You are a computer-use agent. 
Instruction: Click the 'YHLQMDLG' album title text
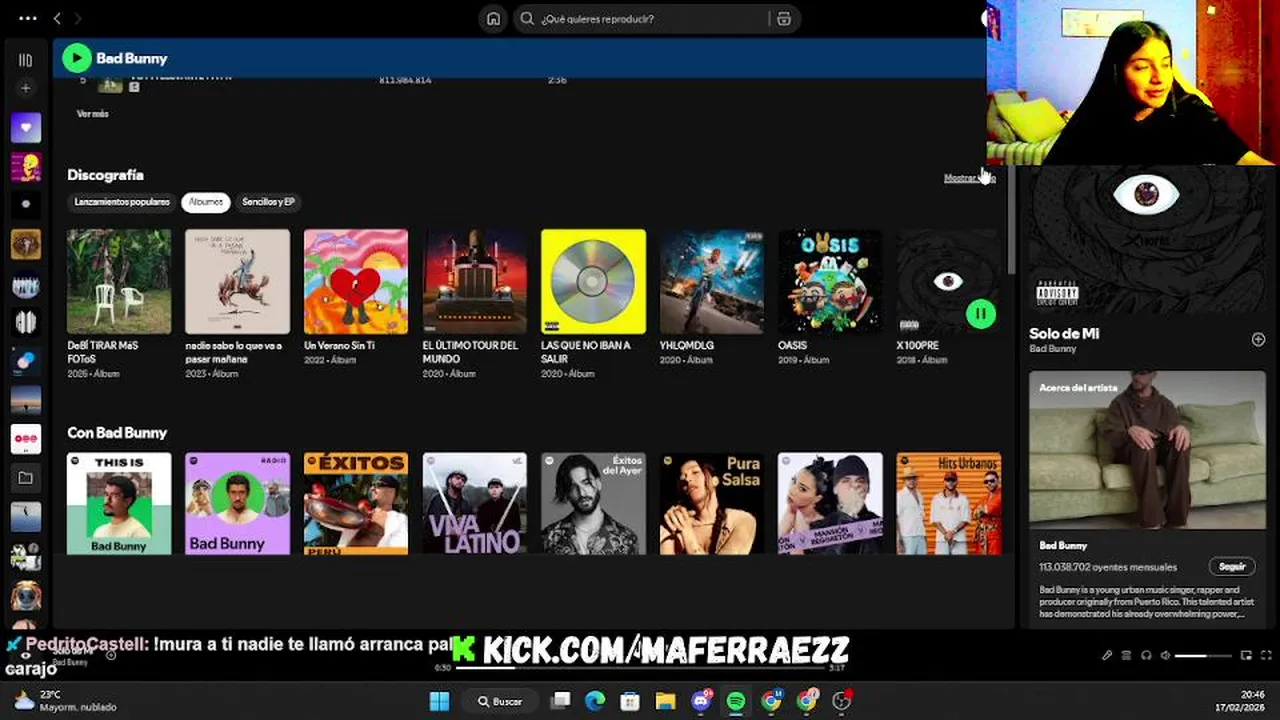point(686,345)
